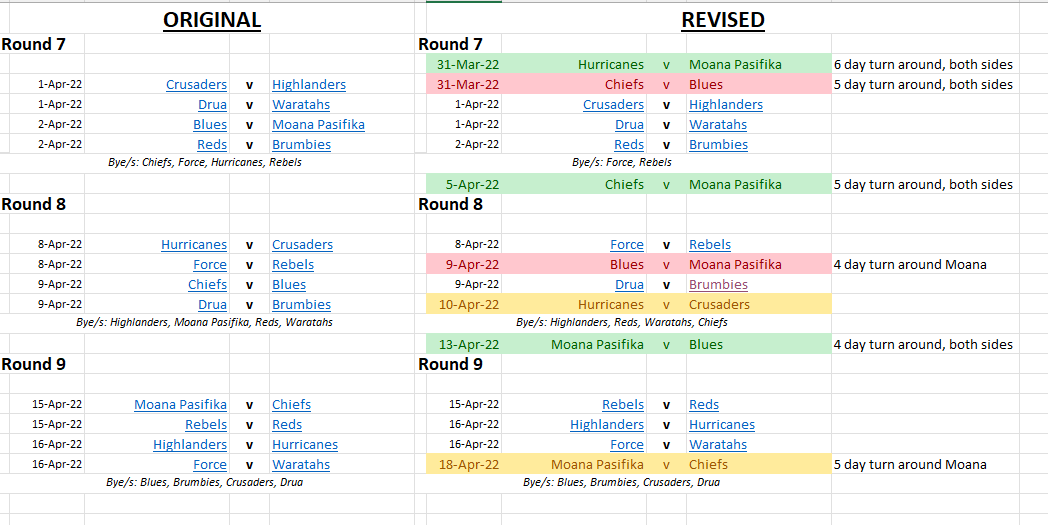Select the yellow Hurricanes cell dated 10-Apr-22
Image resolution: width=1048 pixels, height=525 pixels.
611,305
